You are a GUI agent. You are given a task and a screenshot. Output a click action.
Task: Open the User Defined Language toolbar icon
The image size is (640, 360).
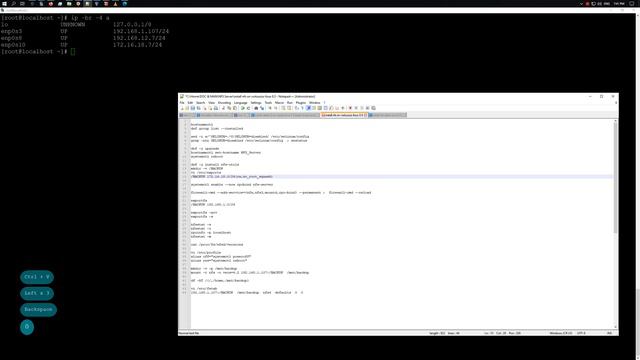pos(314,108)
